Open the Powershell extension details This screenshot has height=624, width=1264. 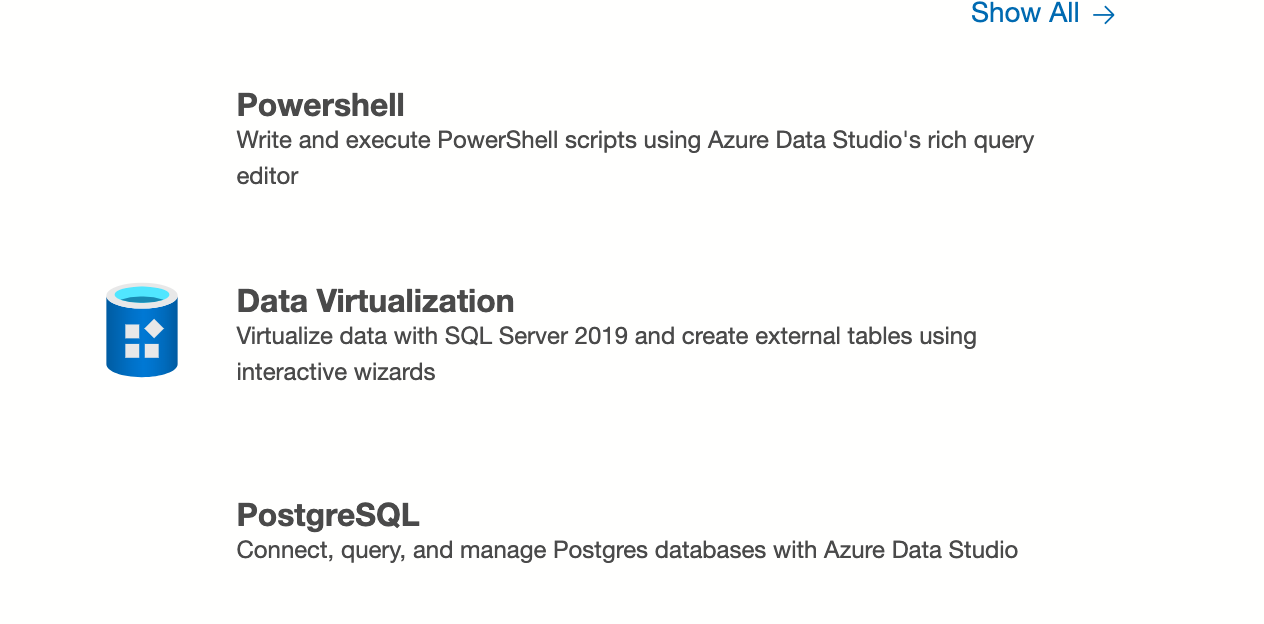coord(320,104)
